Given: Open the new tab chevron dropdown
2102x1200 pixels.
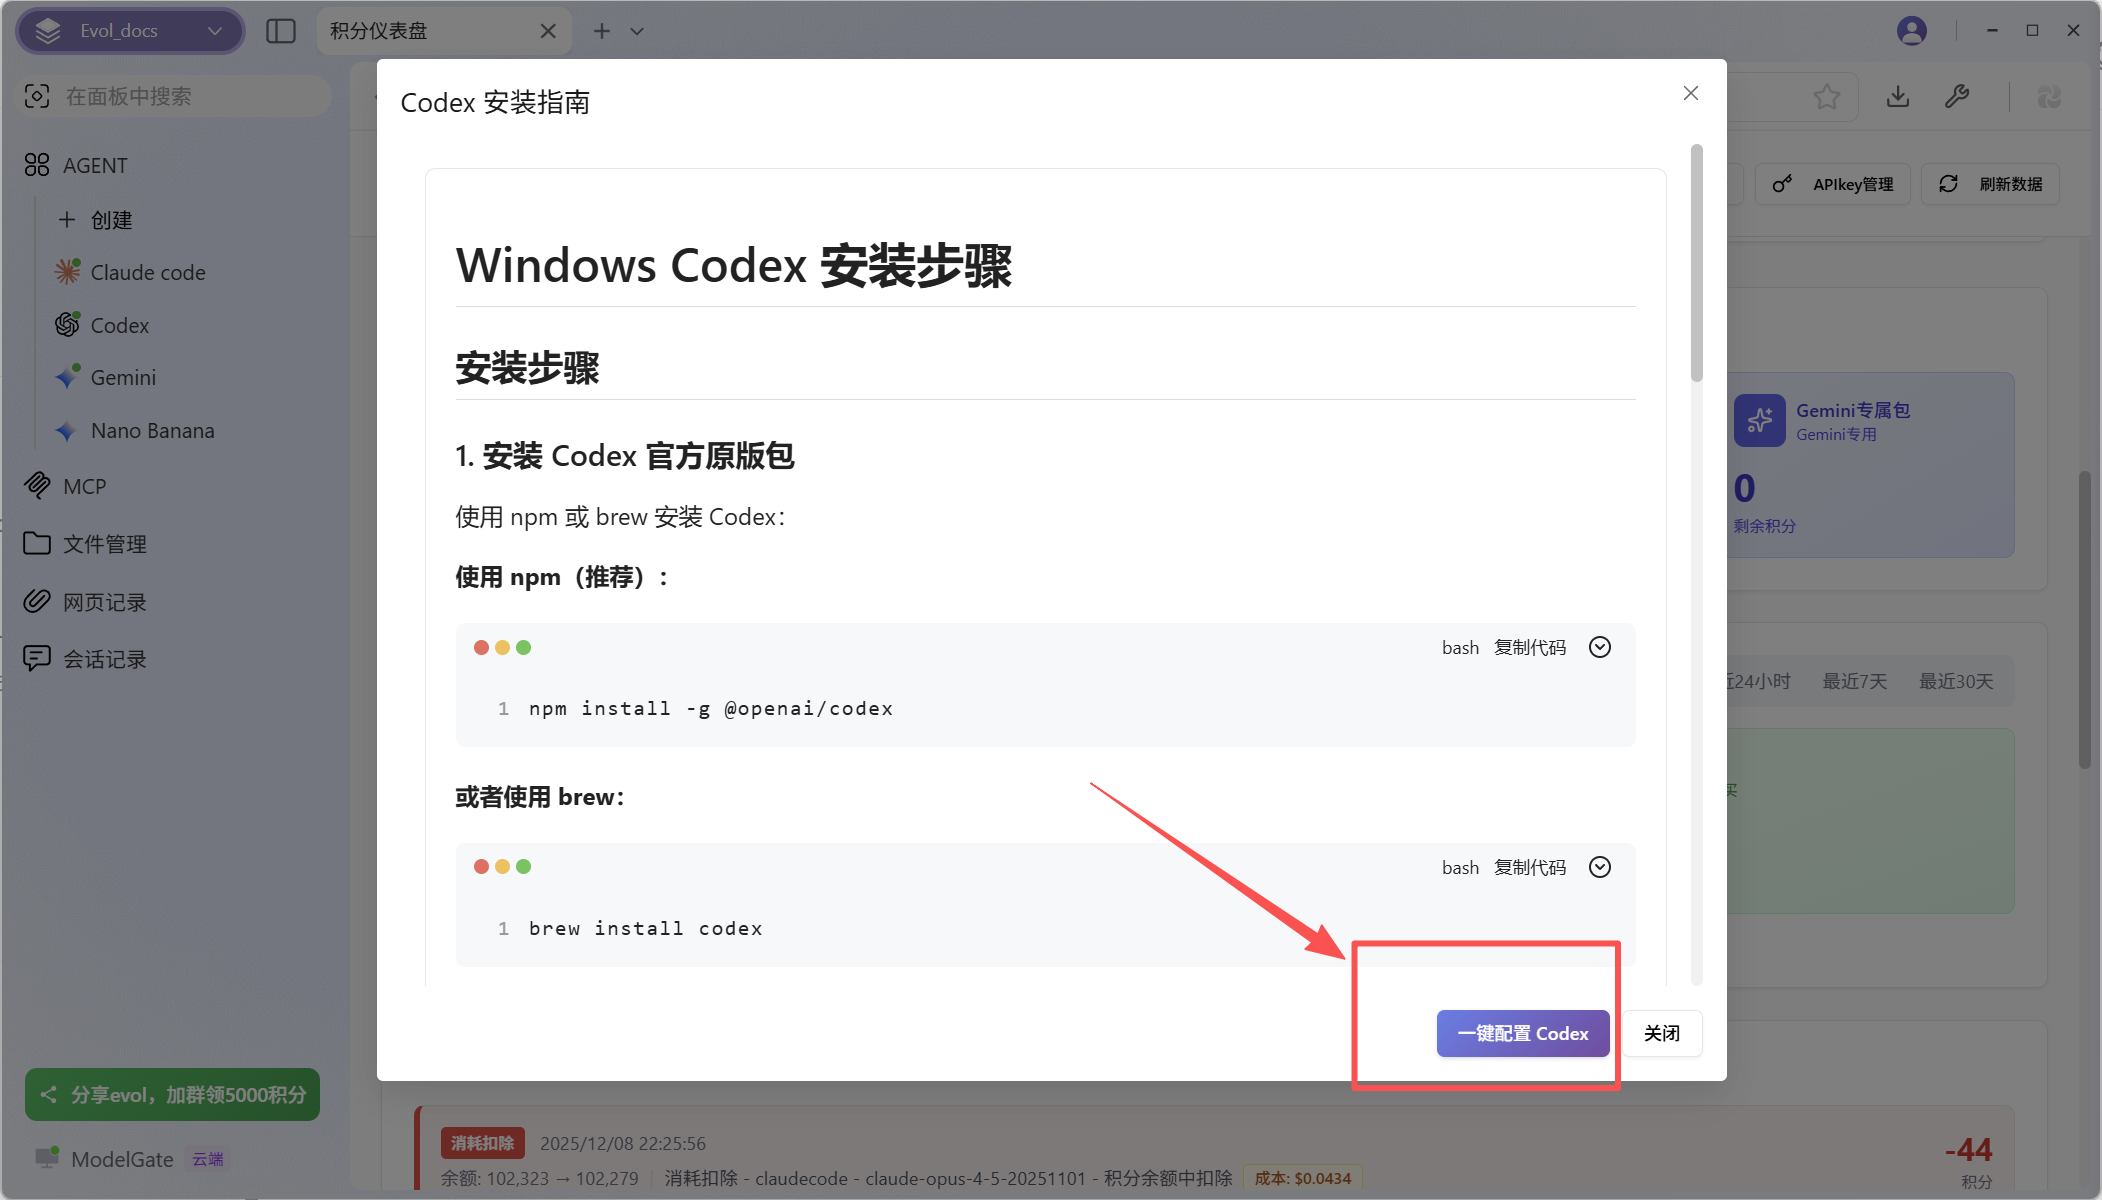Looking at the screenshot, I should [x=637, y=31].
